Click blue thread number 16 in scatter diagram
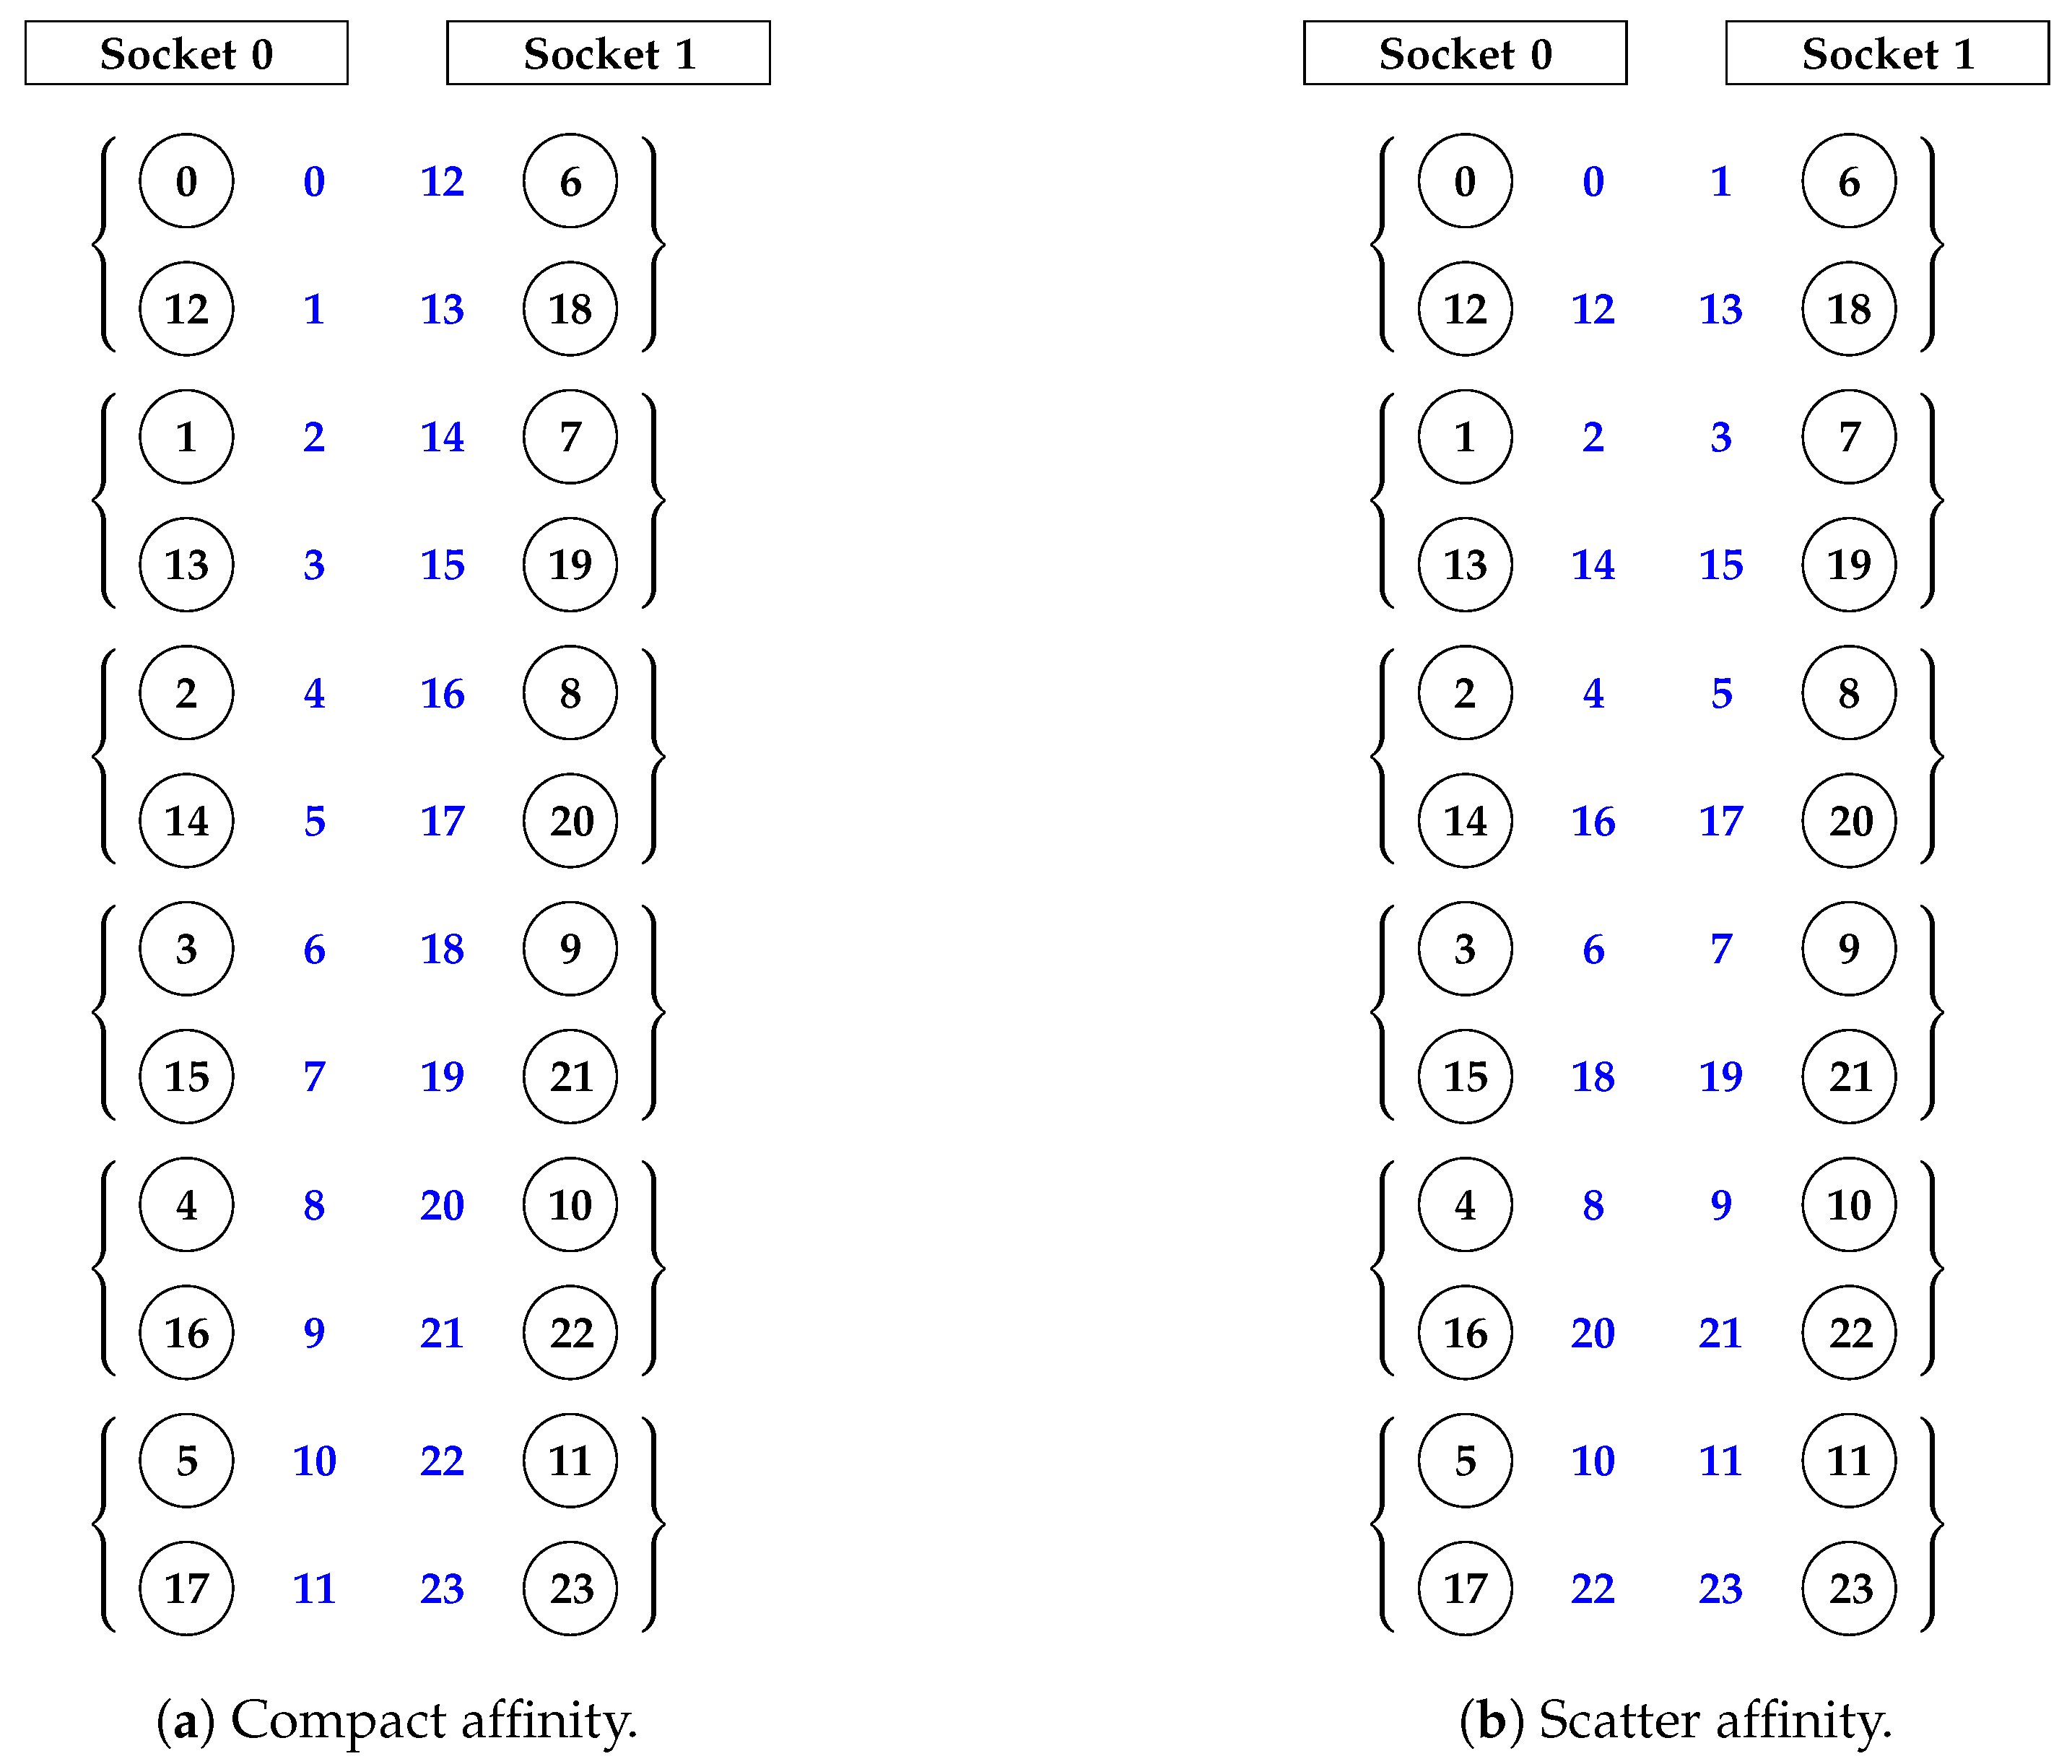2072x1764 pixels. [x=1593, y=821]
